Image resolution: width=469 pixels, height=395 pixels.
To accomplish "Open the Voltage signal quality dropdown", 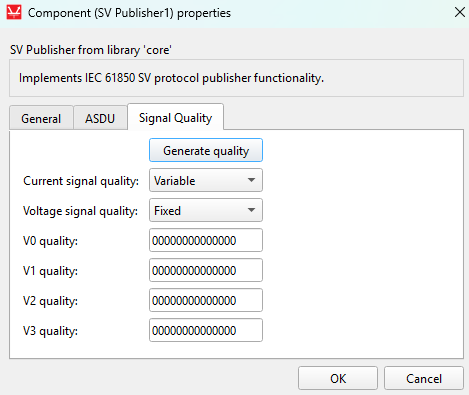I will point(206,210).
